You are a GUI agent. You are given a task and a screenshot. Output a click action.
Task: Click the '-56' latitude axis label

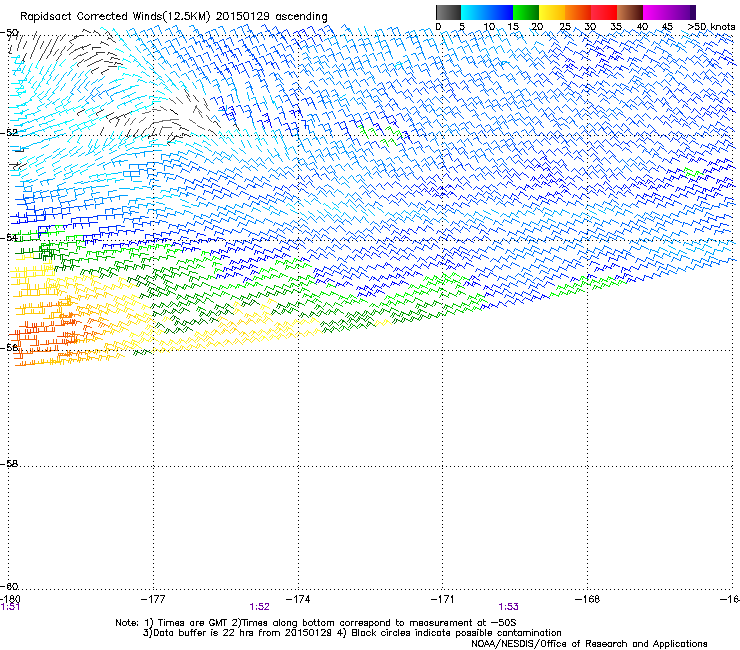click(x=10, y=347)
